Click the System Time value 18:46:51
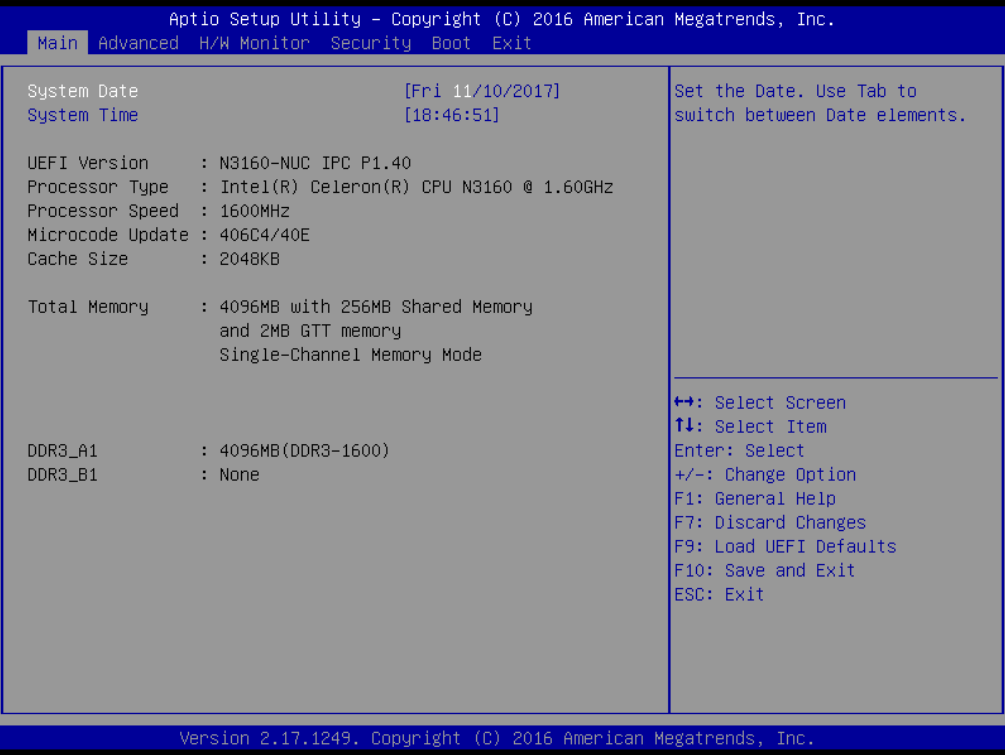The image size is (1005, 755). [451, 115]
